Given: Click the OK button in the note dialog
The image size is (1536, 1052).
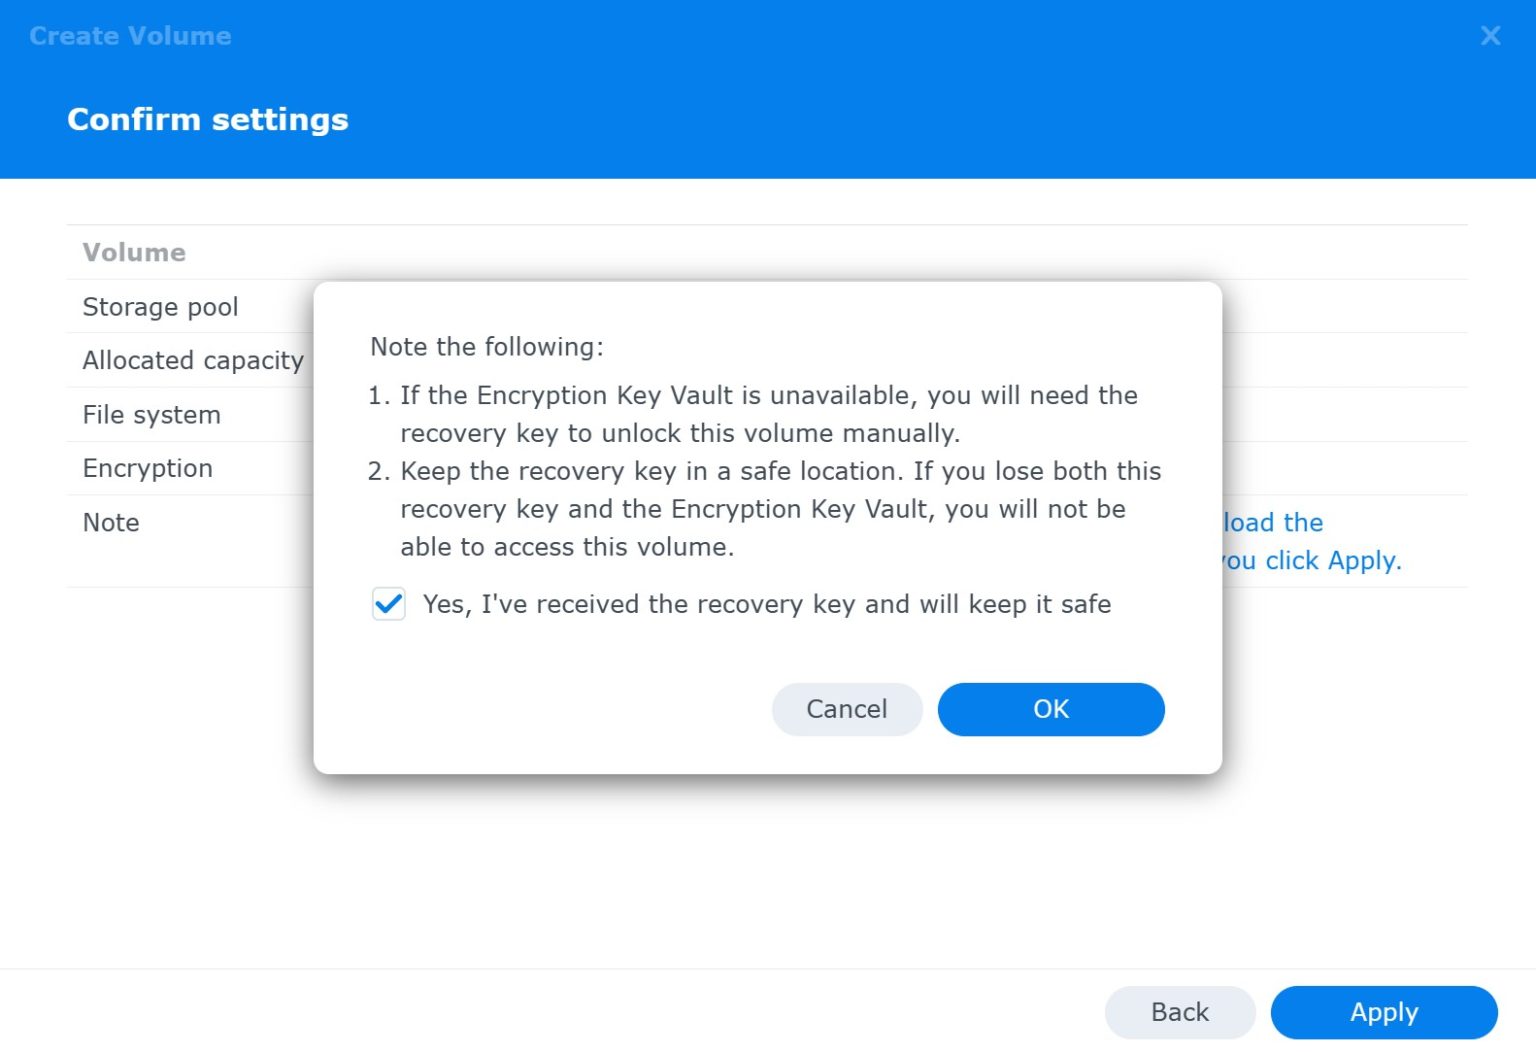Looking at the screenshot, I should click(x=1050, y=709).
